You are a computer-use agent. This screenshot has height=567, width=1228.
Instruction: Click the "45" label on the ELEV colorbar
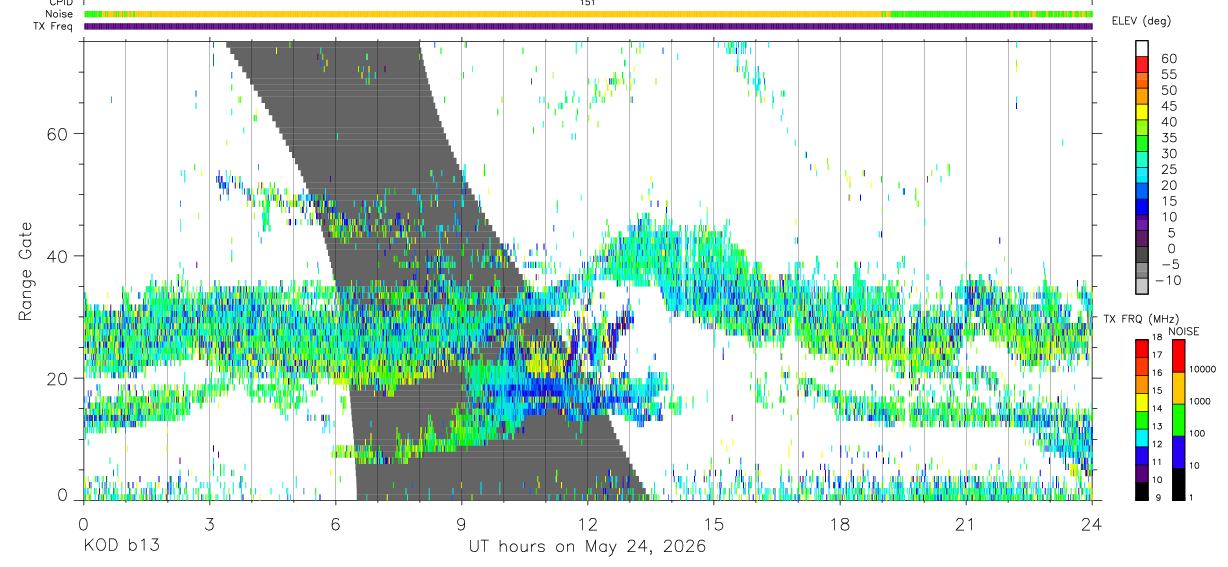(1169, 106)
